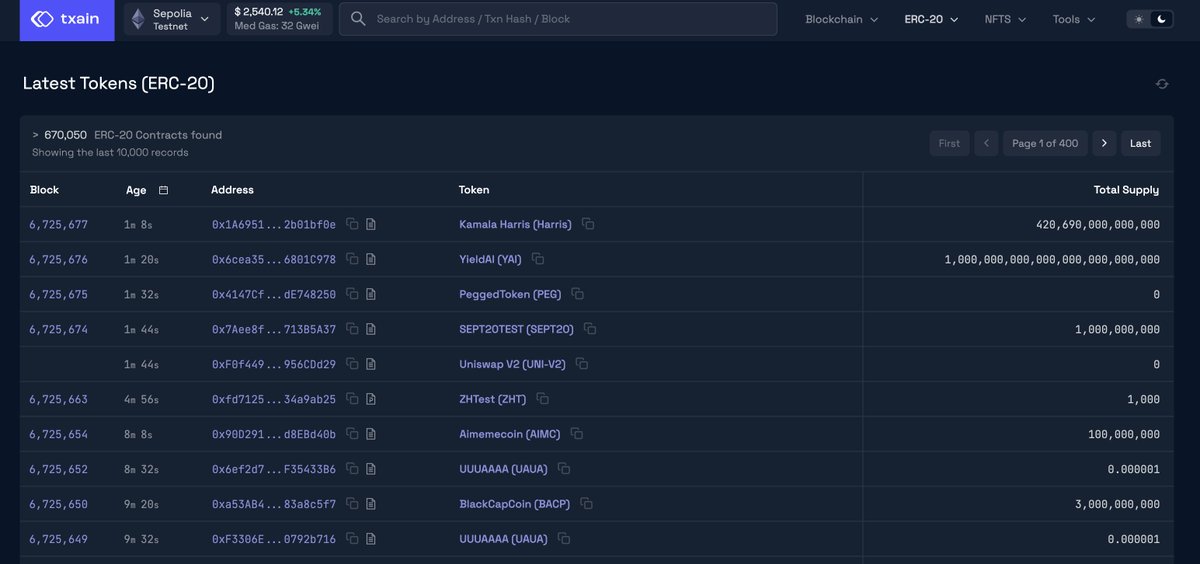This screenshot has width=1200, height=564.
Task: Open contract icon for 0x6cea35...6801C978
Action: (x=371, y=260)
